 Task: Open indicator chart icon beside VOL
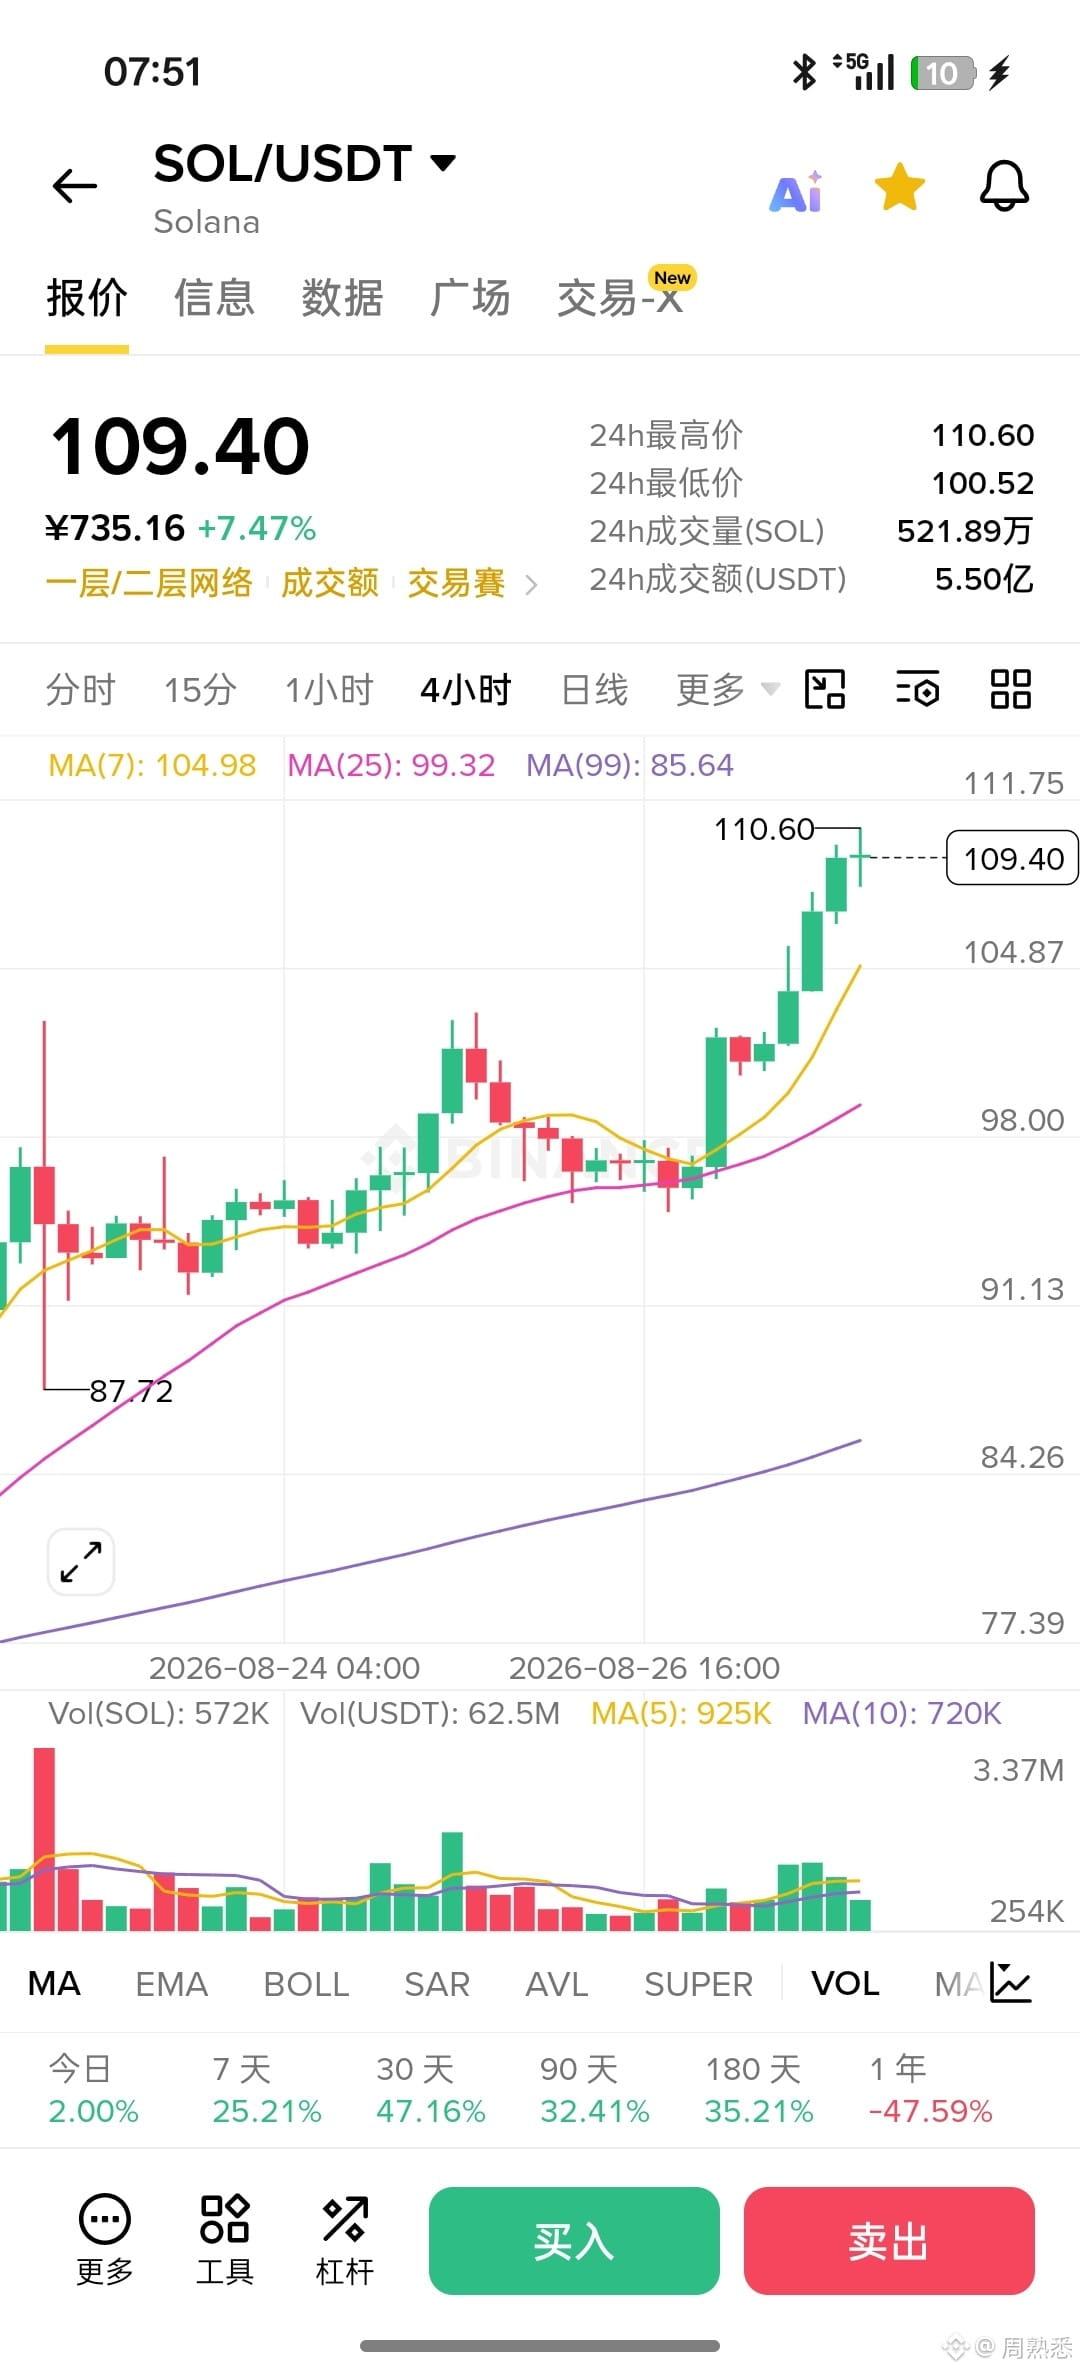coord(1010,1982)
